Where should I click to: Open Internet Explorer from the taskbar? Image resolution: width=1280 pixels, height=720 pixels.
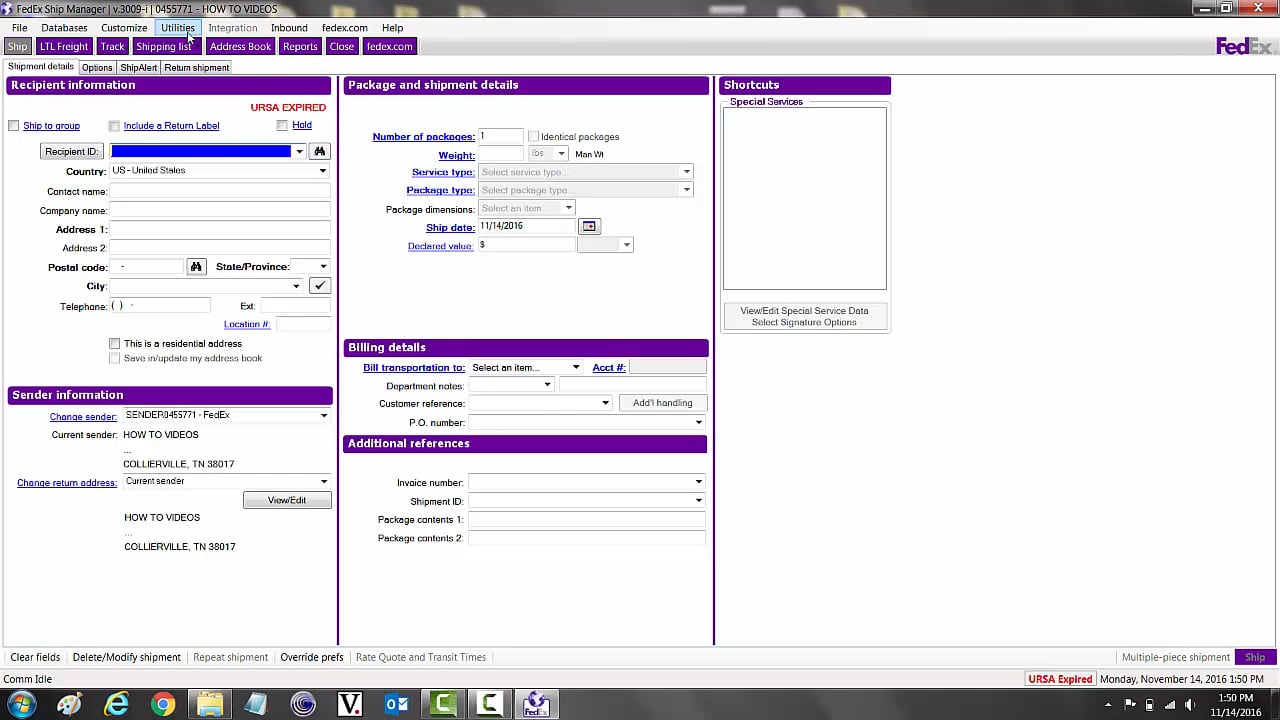tap(117, 705)
